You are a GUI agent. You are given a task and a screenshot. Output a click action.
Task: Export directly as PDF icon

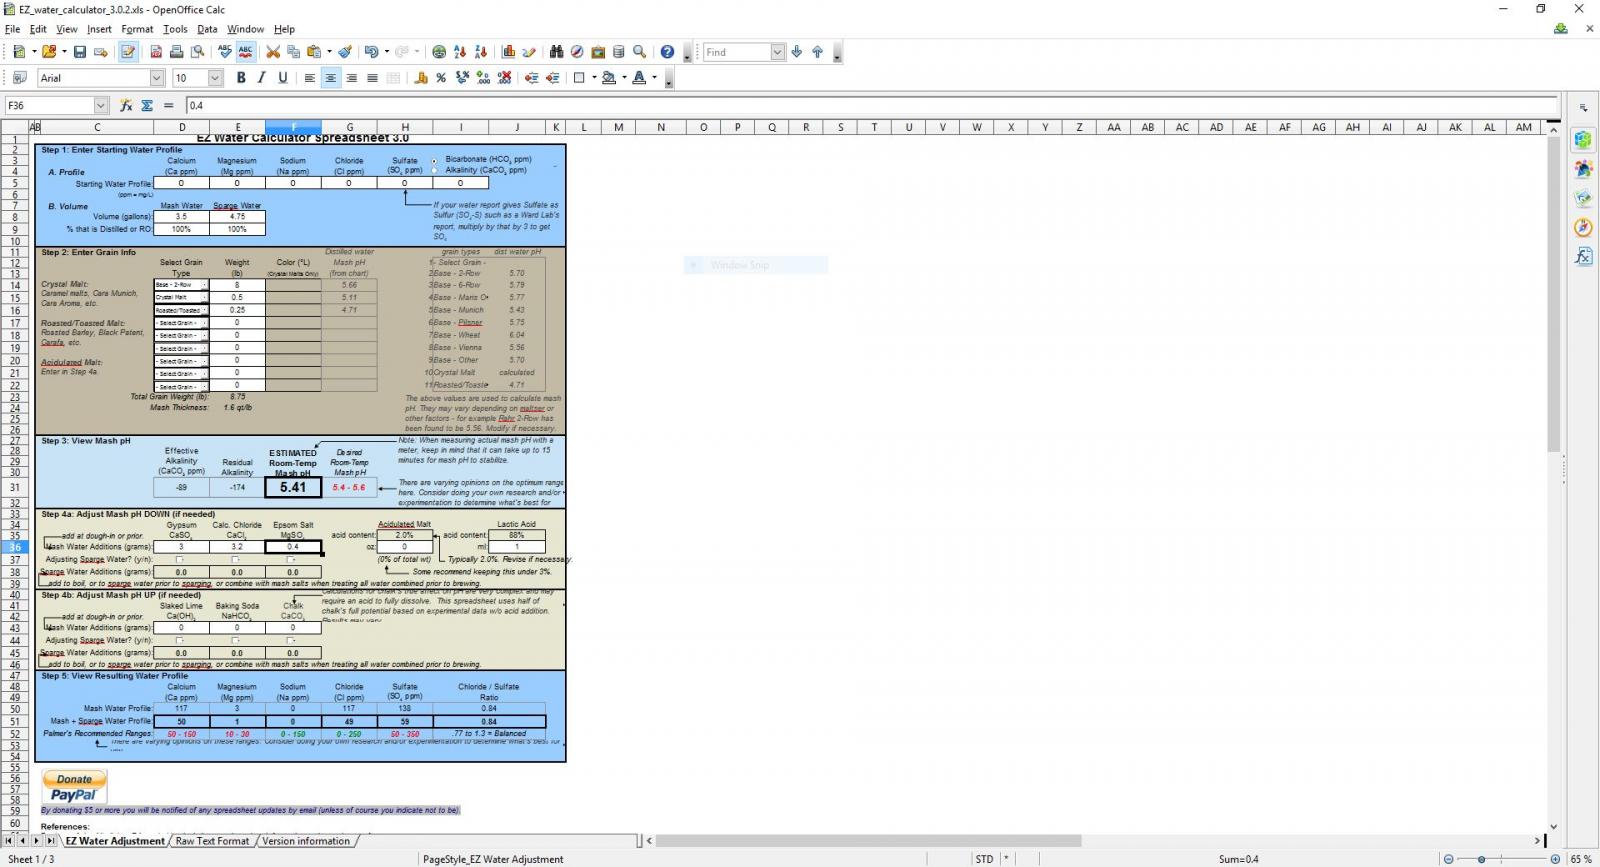(x=156, y=52)
